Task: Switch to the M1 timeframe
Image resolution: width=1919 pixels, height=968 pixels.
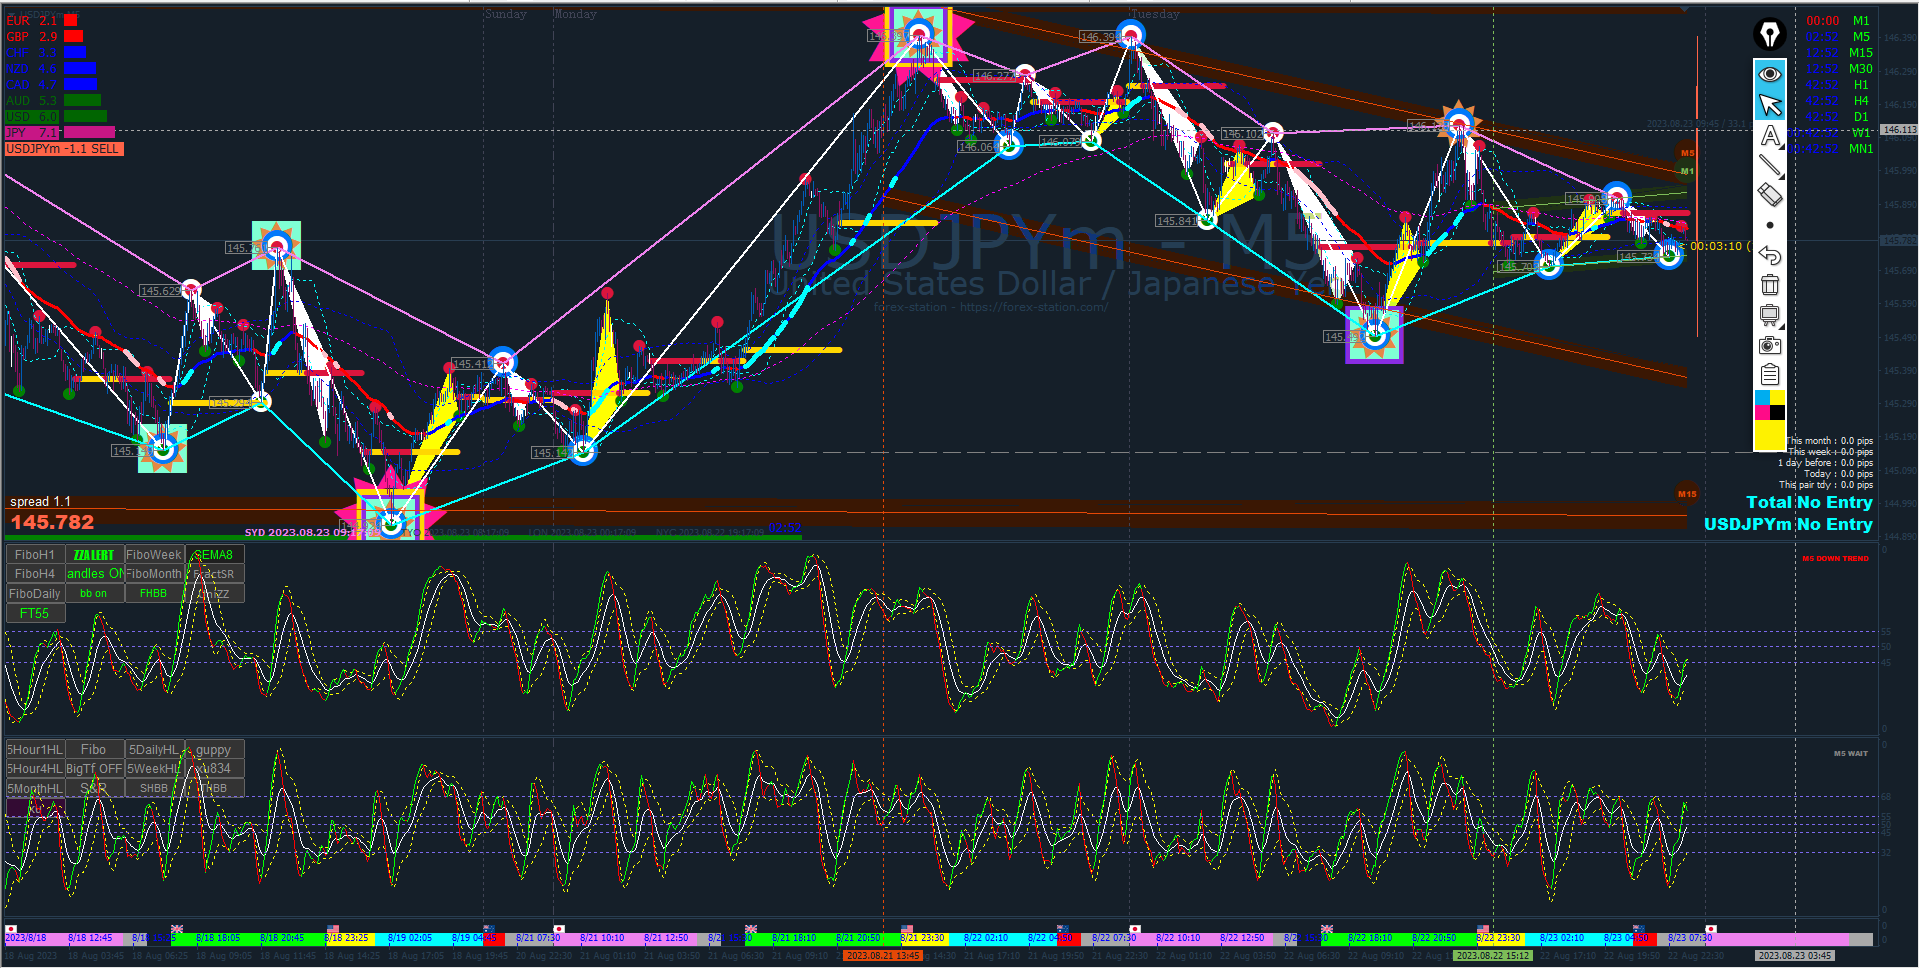Action: tap(1861, 21)
